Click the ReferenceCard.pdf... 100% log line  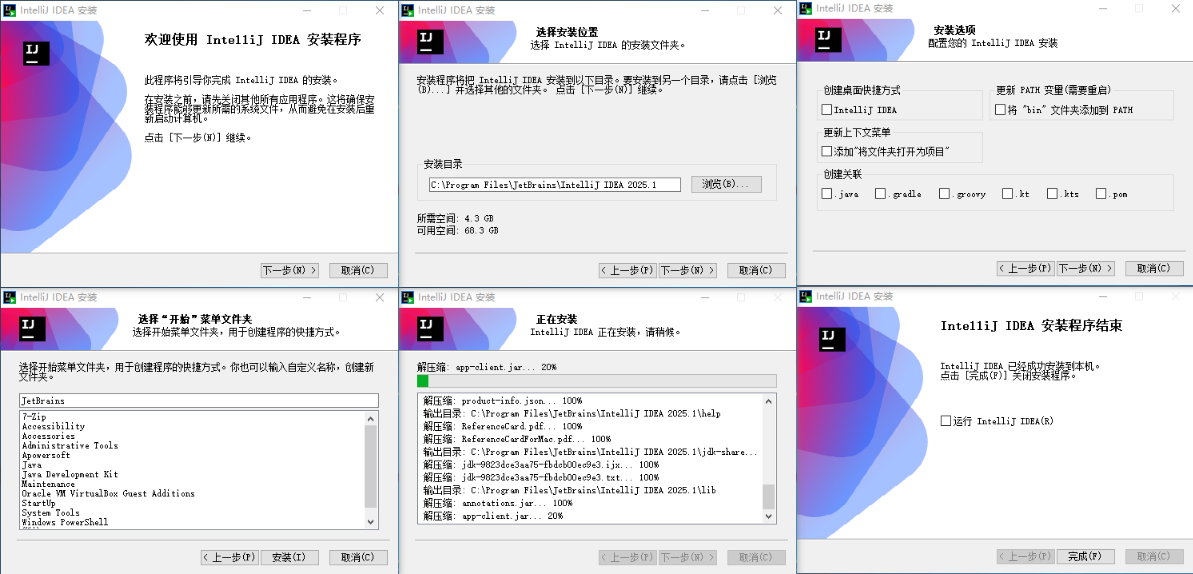point(503,426)
